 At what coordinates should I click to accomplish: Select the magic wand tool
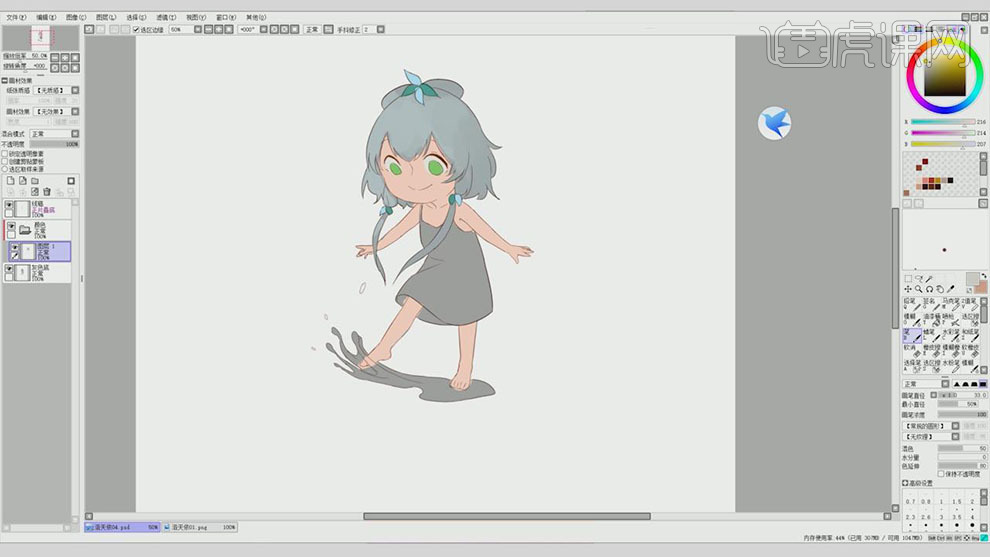929,279
